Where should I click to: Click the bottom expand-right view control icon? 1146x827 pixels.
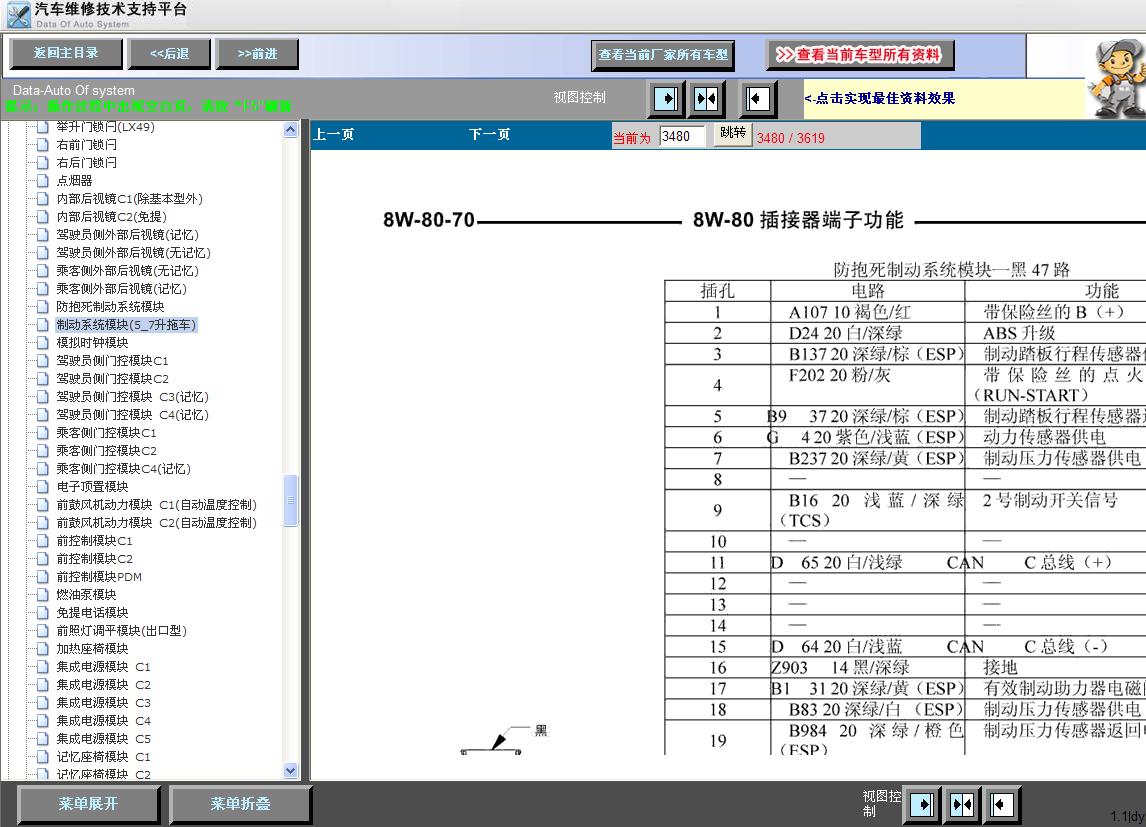(x=922, y=805)
